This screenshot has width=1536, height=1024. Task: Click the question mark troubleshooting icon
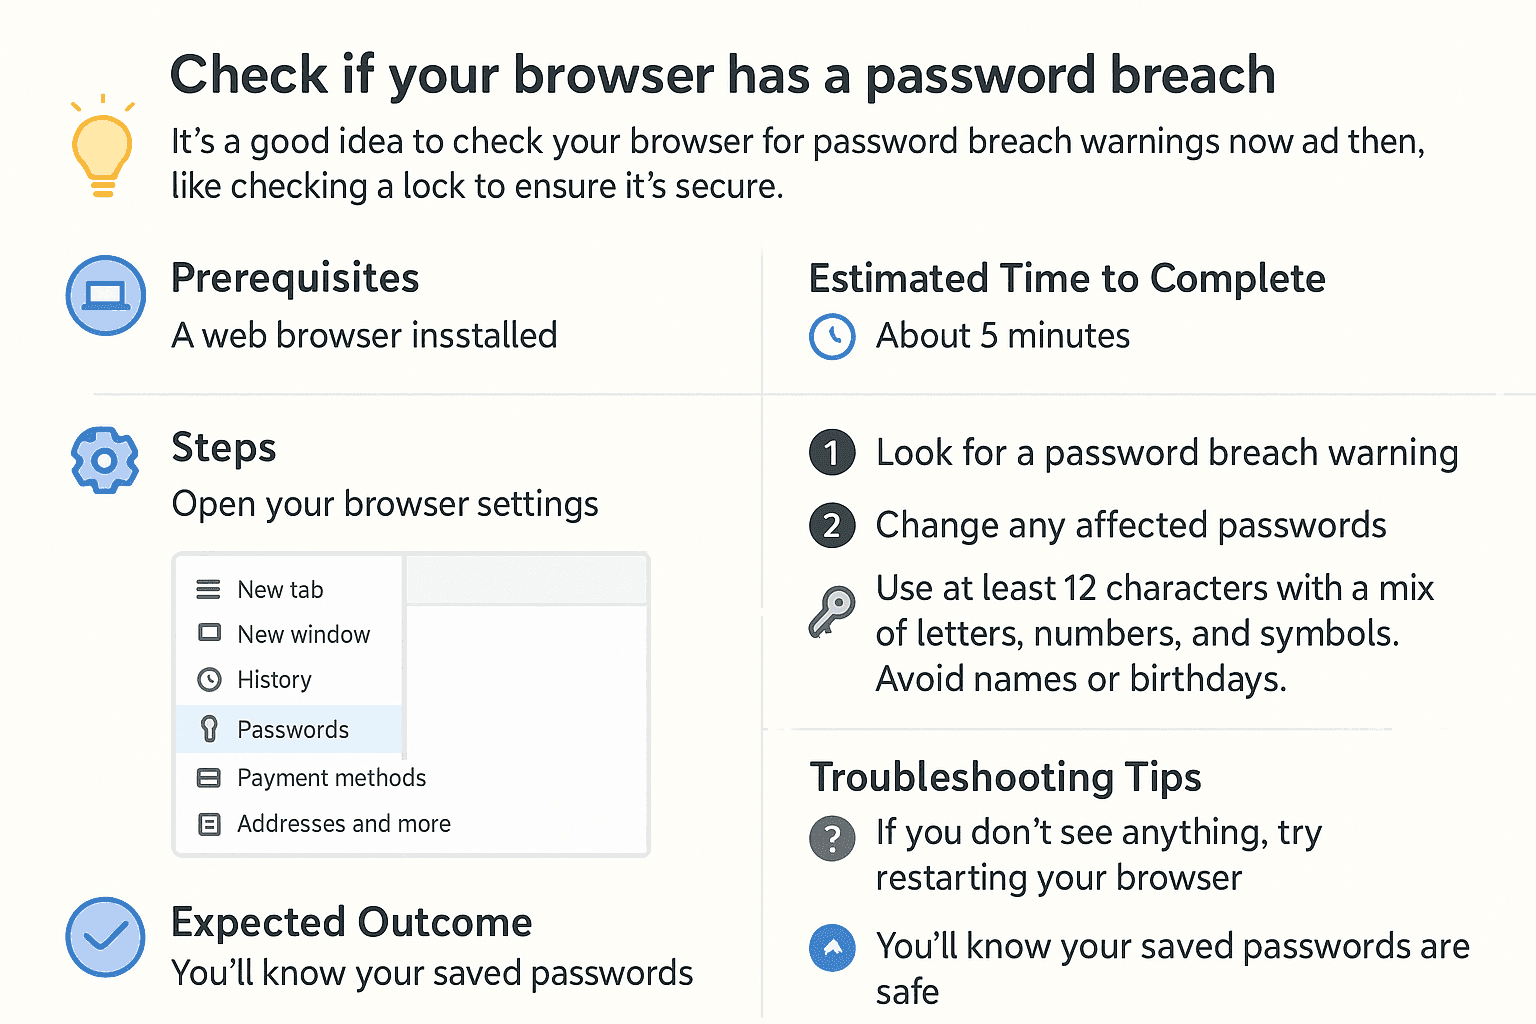[x=832, y=838]
